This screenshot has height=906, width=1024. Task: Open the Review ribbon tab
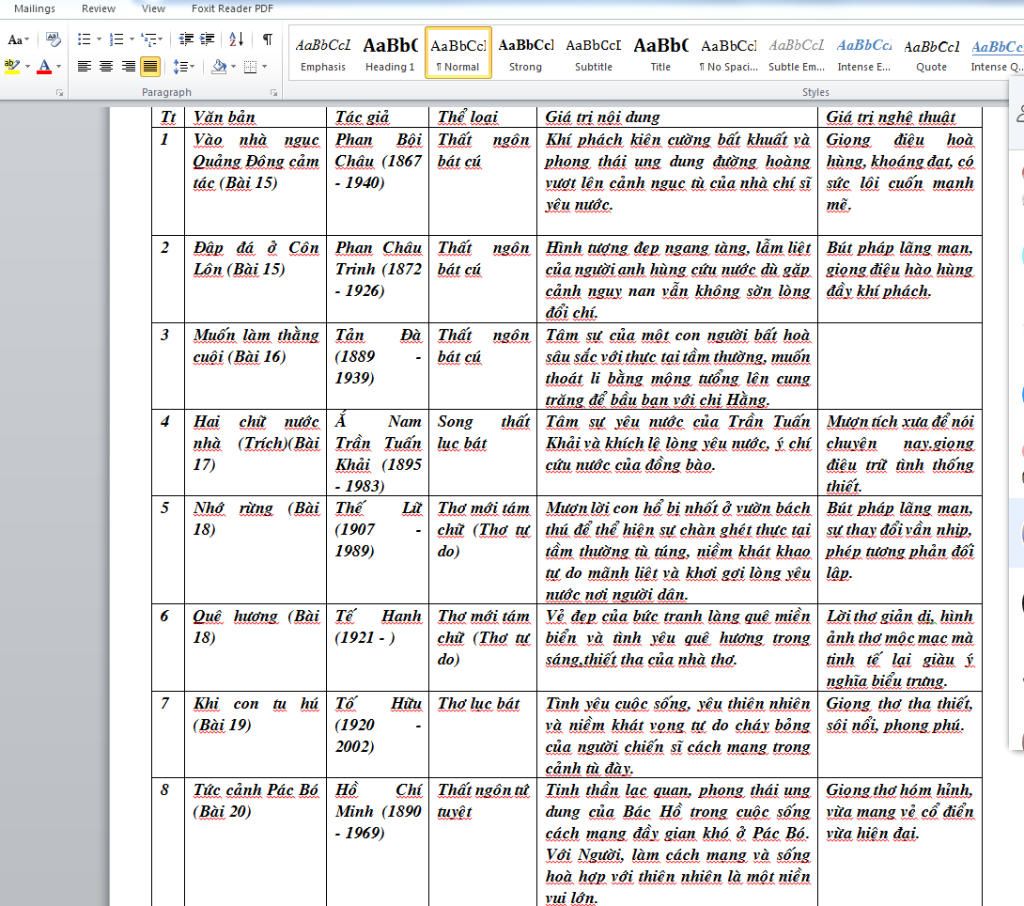click(99, 8)
